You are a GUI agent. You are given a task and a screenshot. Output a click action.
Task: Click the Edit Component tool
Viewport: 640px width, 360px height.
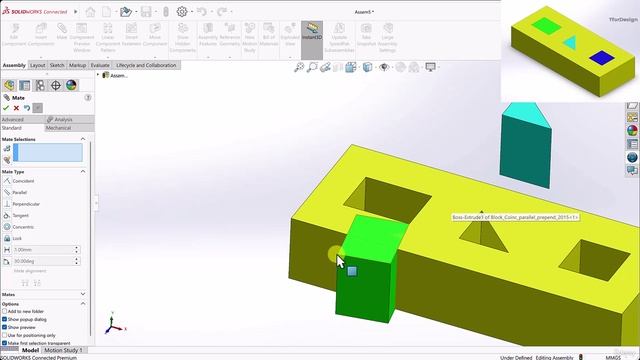click(15, 34)
